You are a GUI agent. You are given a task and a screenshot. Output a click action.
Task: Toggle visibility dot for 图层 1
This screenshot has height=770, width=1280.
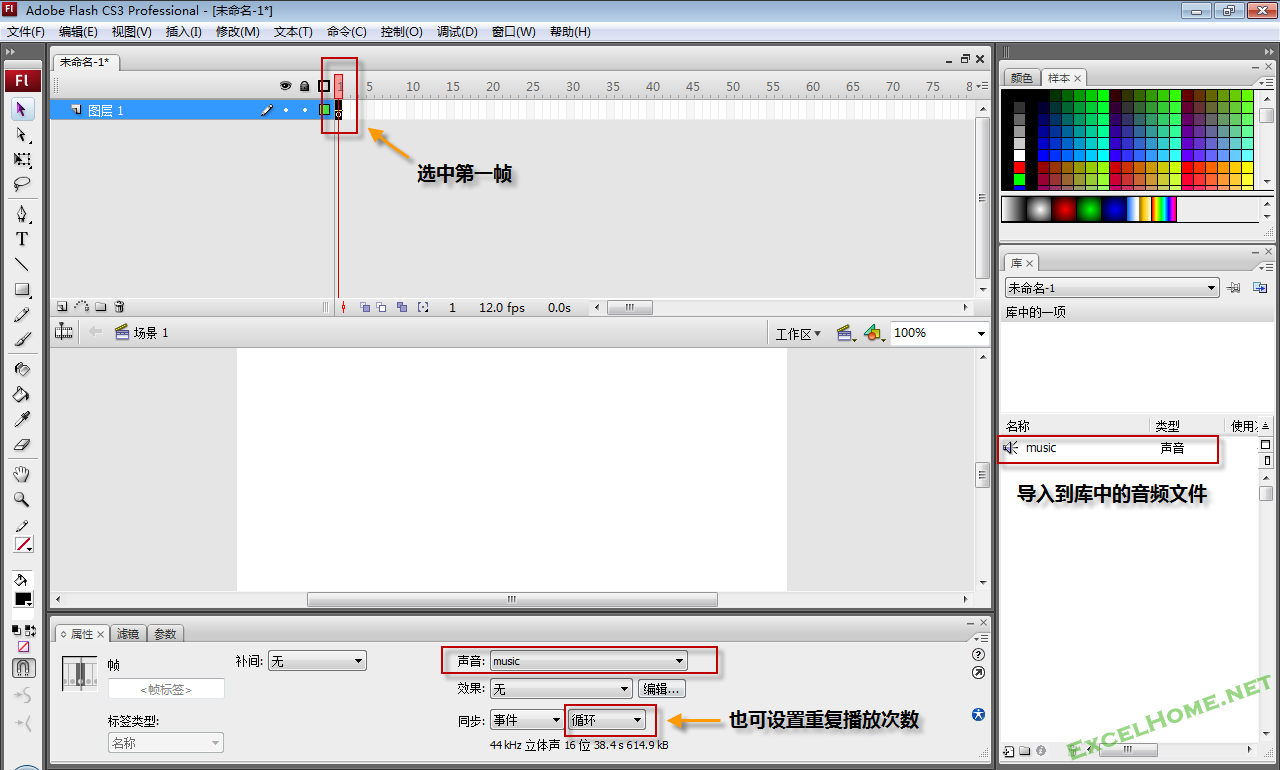coord(286,110)
